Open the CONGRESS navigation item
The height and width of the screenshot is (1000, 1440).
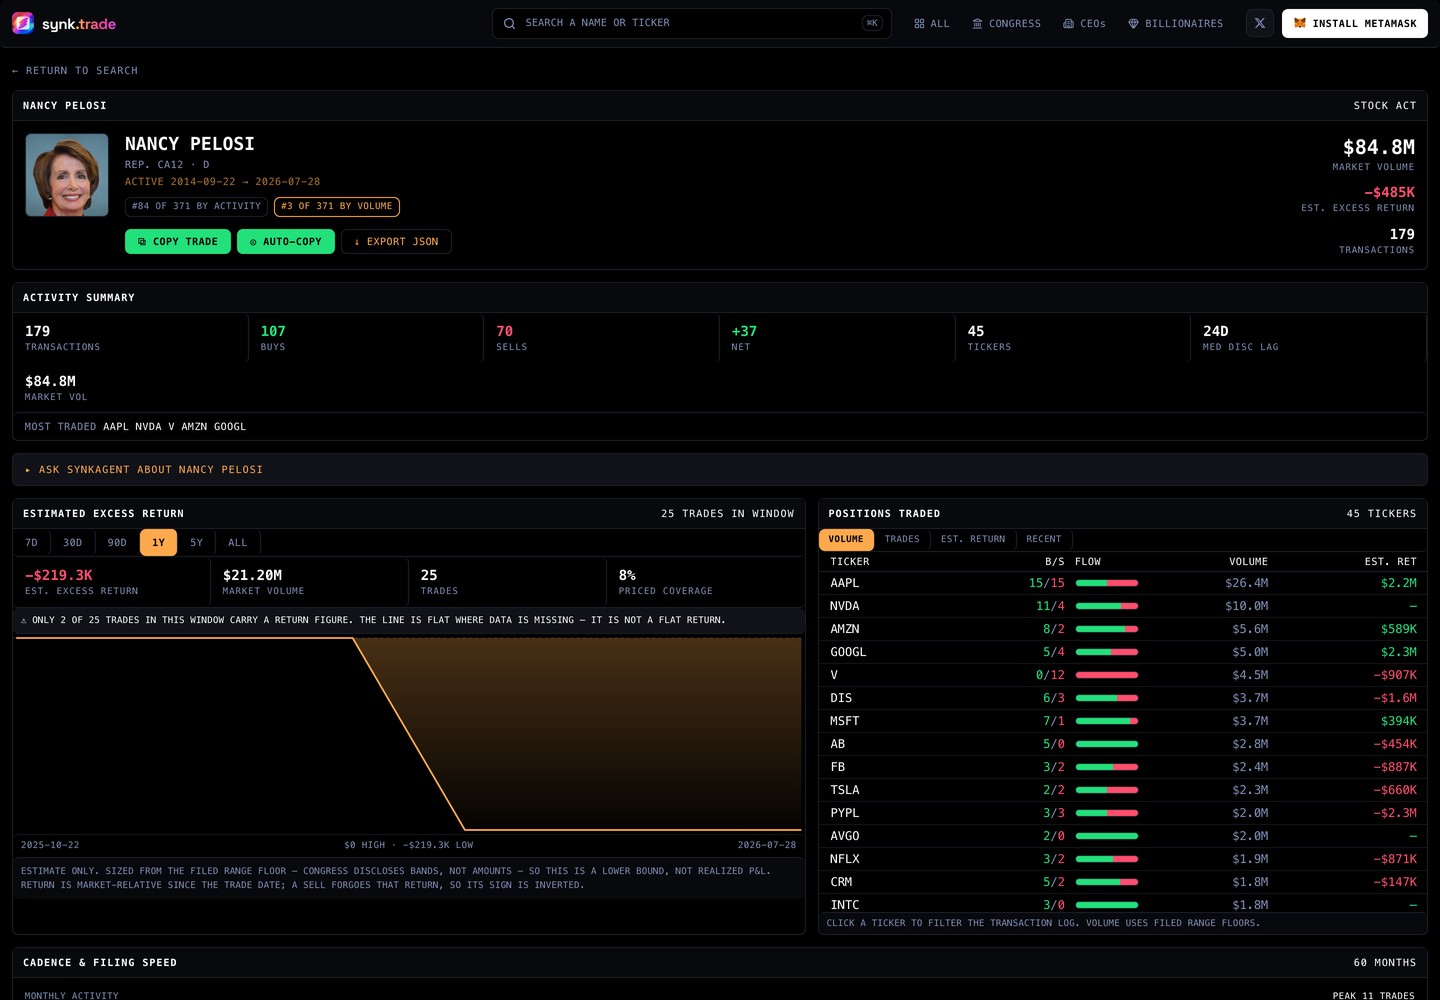pos(1006,24)
